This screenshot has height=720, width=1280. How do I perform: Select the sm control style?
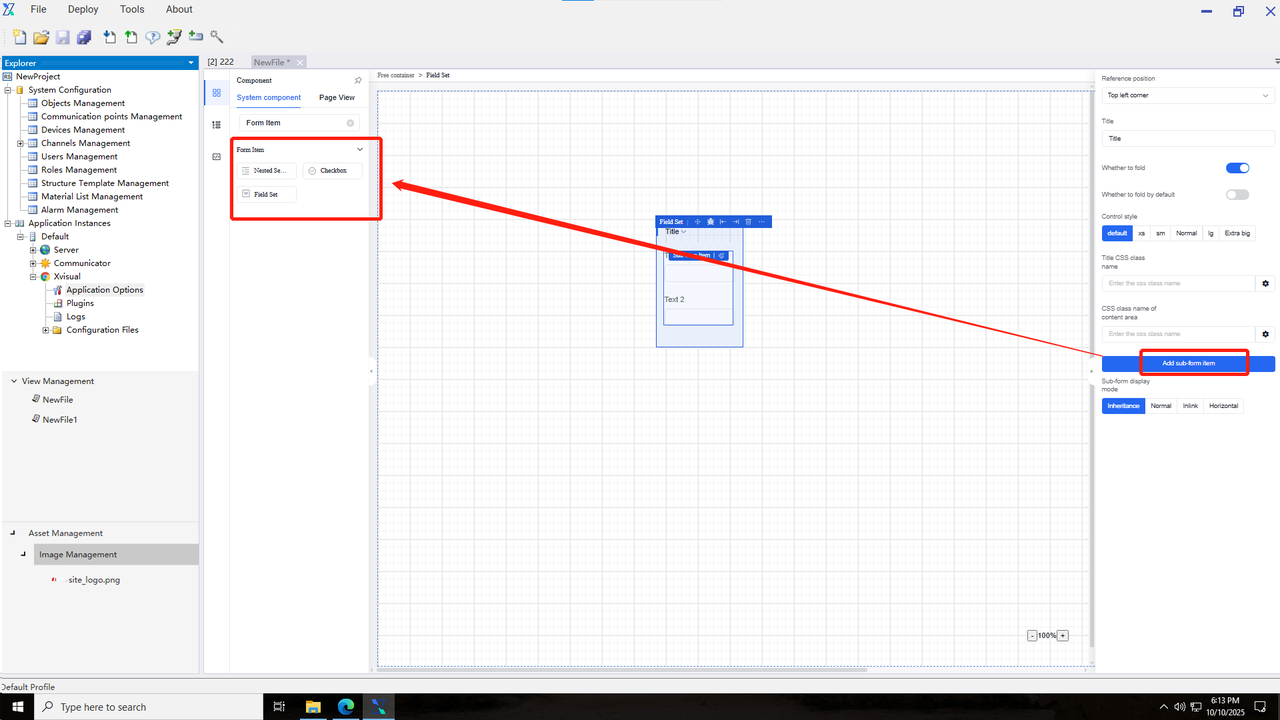tap(1160, 233)
